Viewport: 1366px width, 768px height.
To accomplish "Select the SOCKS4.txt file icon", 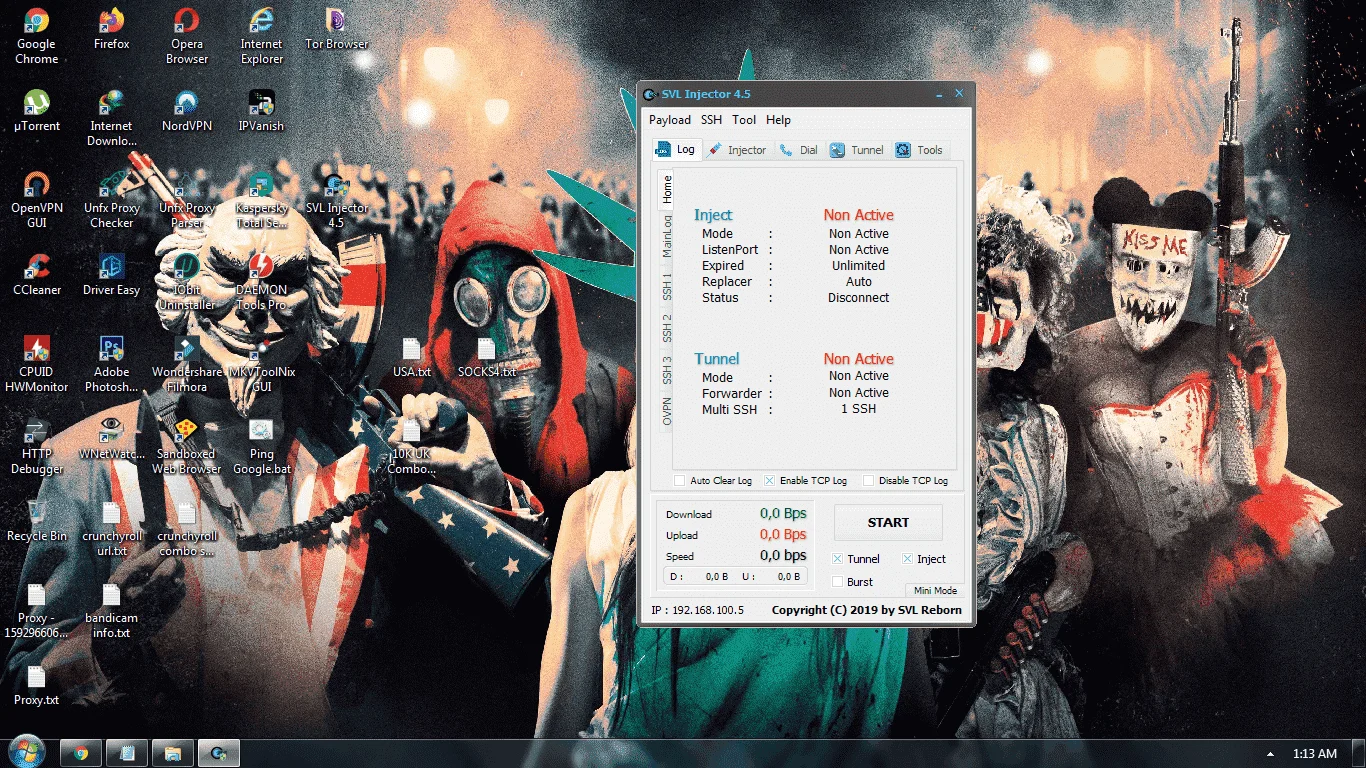I will coord(486,357).
